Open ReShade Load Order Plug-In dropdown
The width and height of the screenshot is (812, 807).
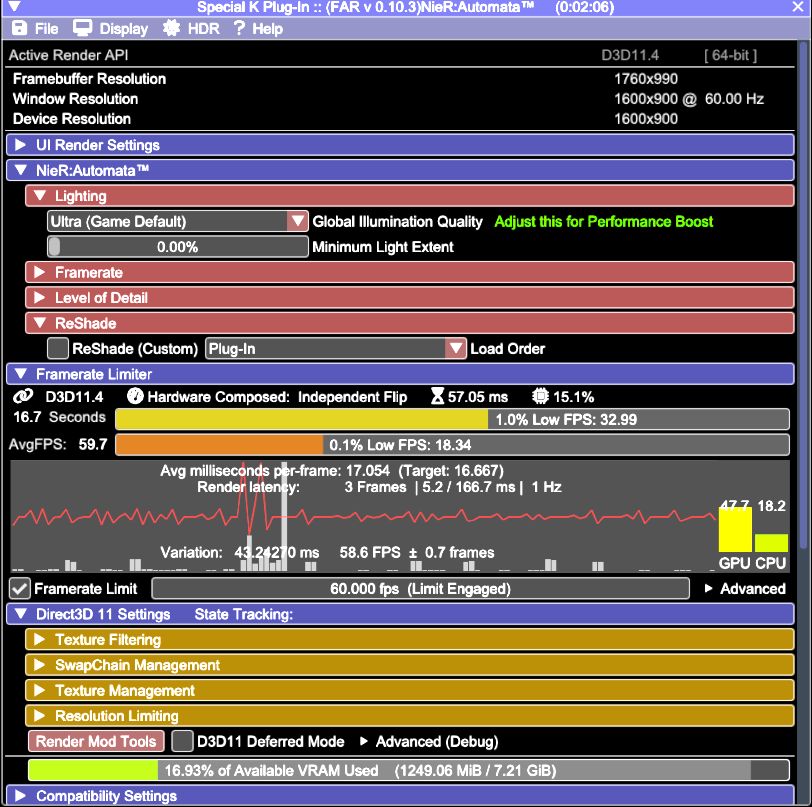pyautogui.click(x=336, y=349)
